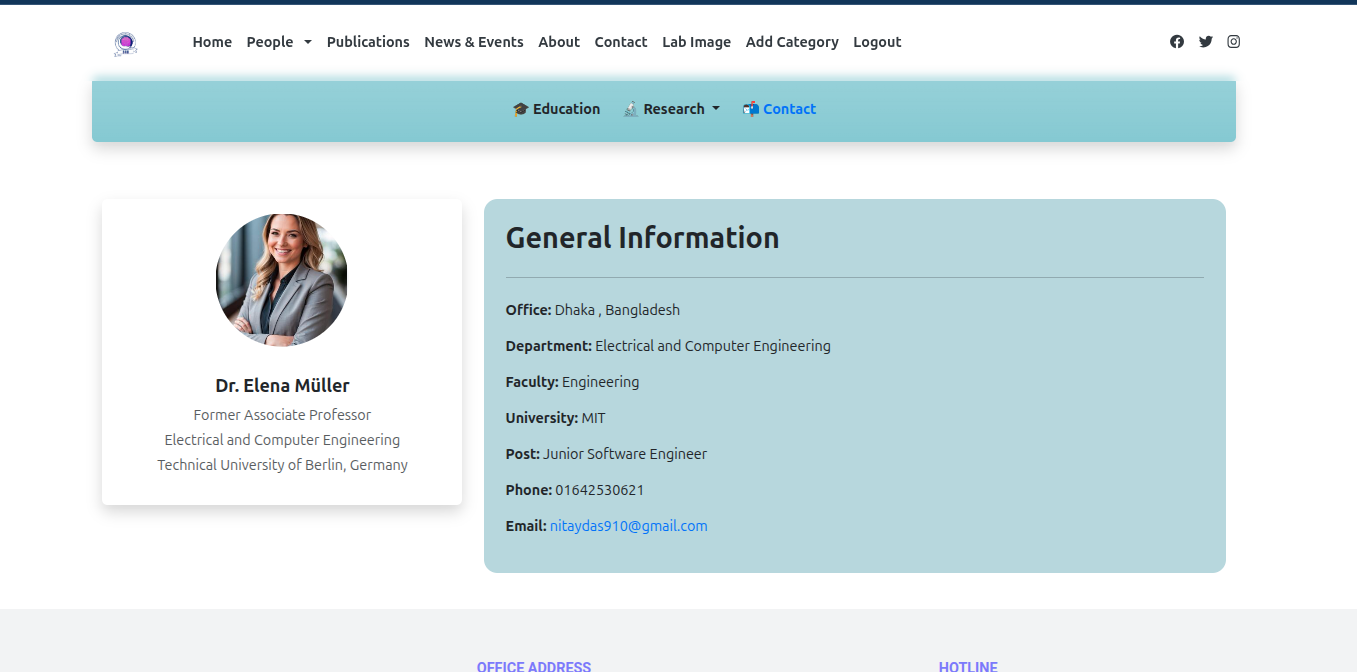Click the nitaydas910@gmail.com email link
This screenshot has width=1357, height=672.
click(628, 526)
